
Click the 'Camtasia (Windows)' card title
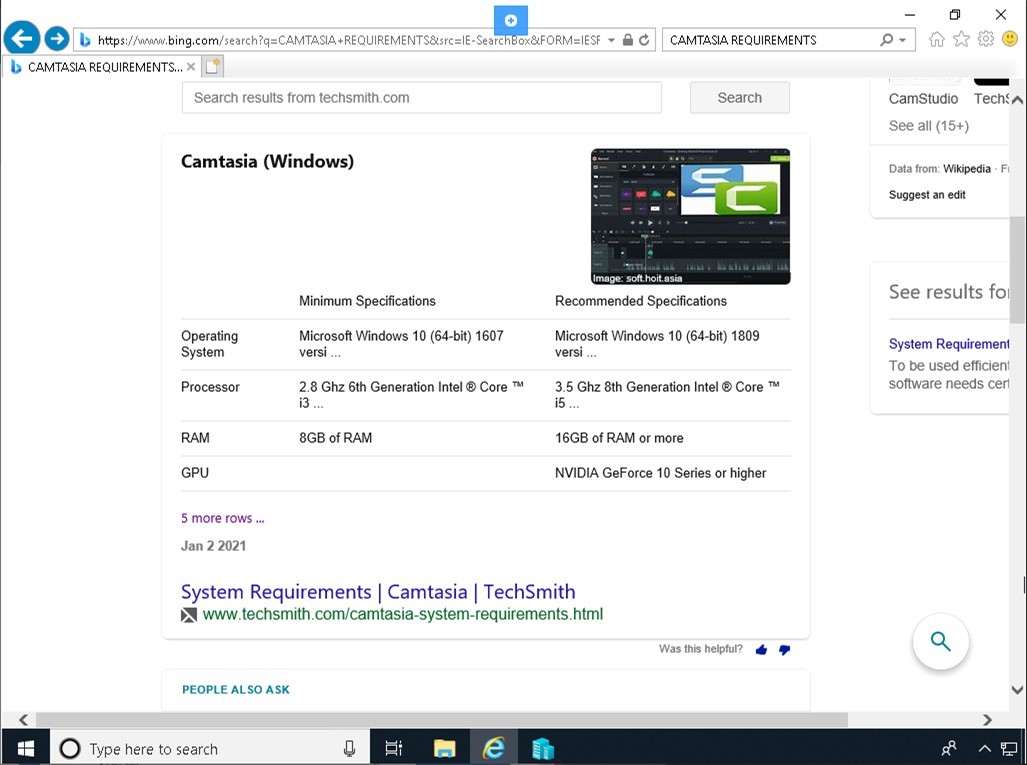267,161
